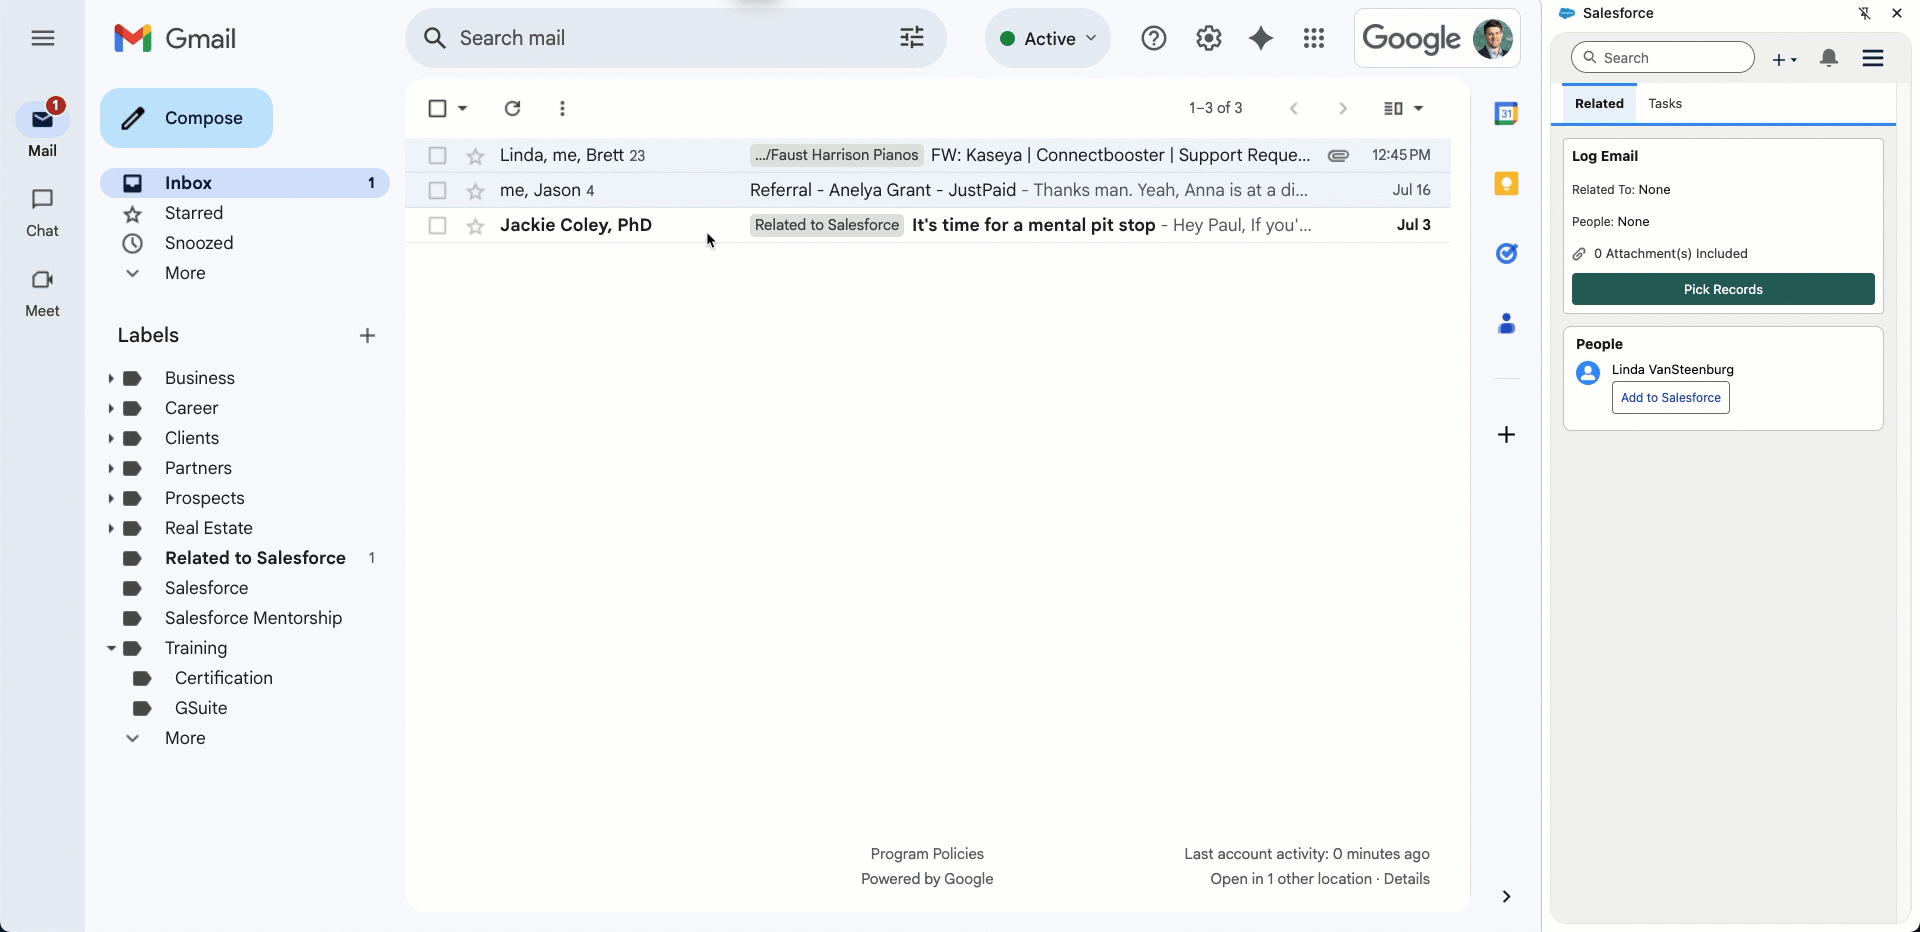
Task: Expand the Prospects label
Action: click(x=110, y=498)
